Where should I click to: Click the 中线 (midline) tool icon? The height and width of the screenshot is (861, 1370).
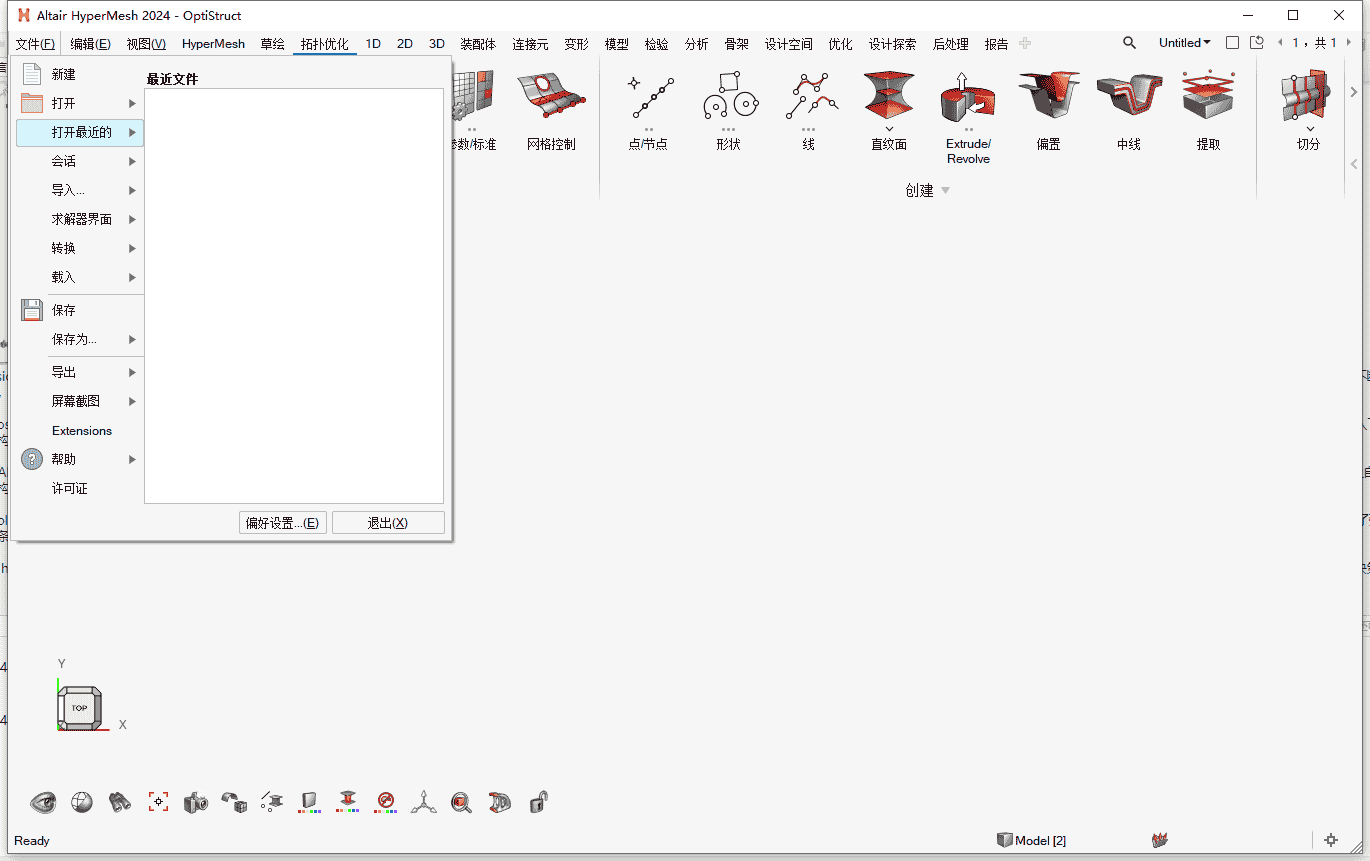coord(1128,98)
